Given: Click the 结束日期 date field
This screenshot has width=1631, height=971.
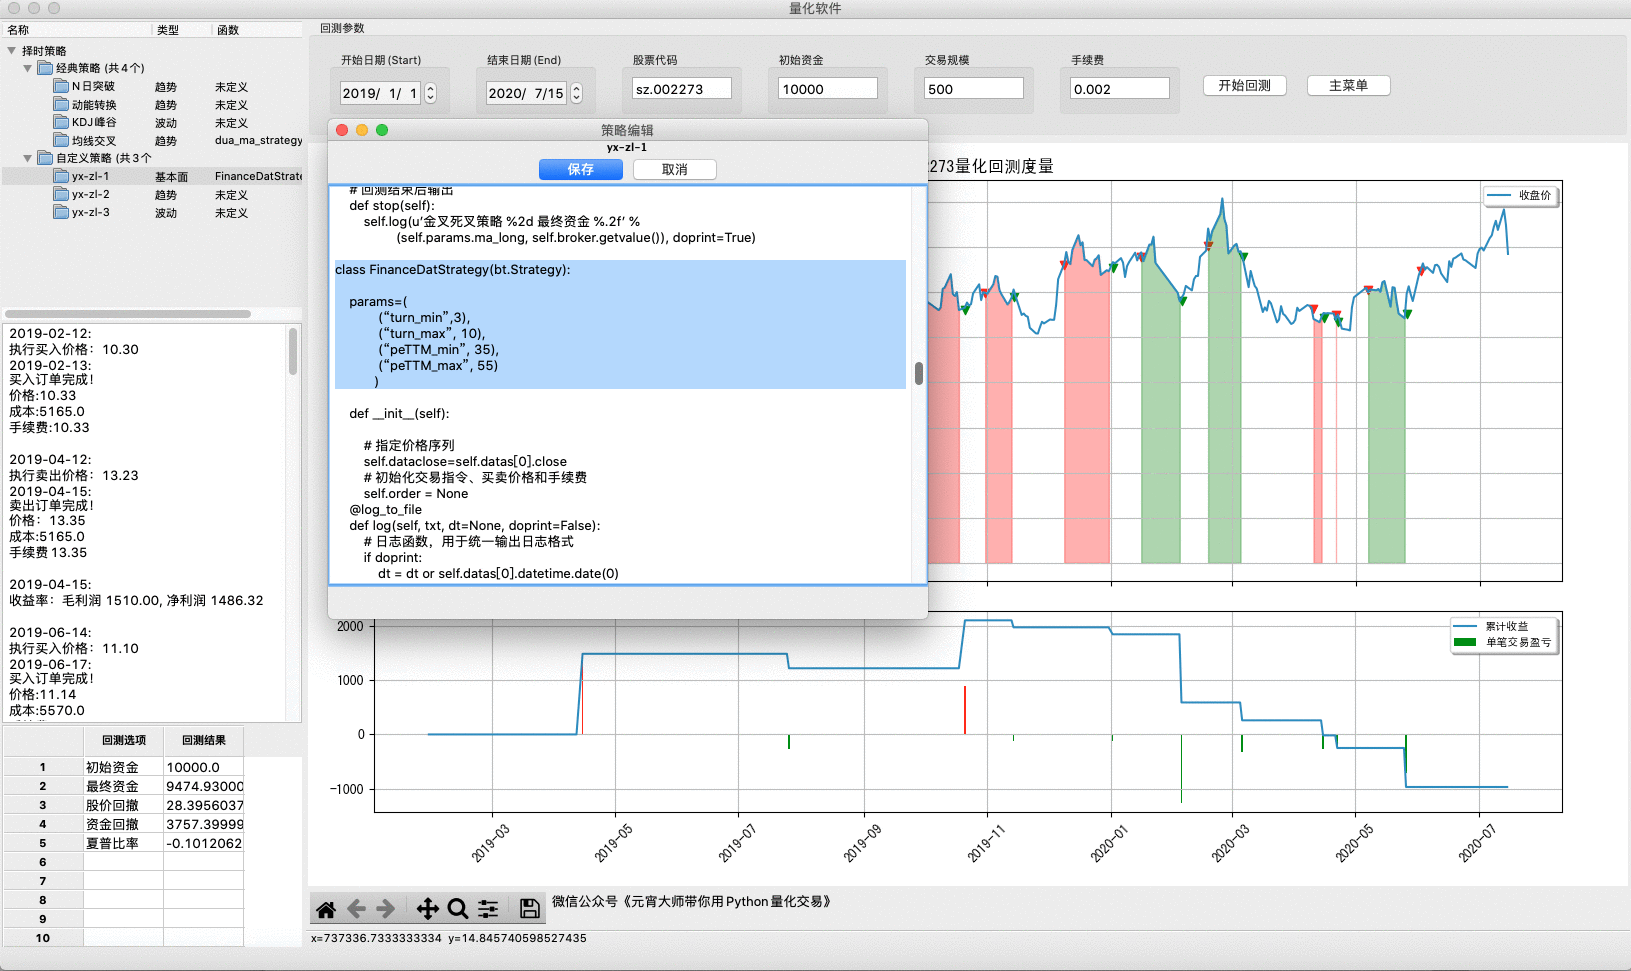Looking at the screenshot, I should pos(528,93).
